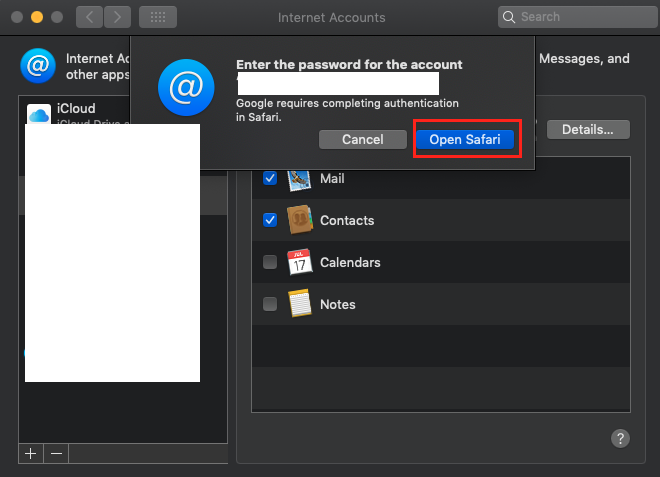Uncheck the Contacts checkbox
This screenshot has width=660, height=477.
[x=270, y=220]
